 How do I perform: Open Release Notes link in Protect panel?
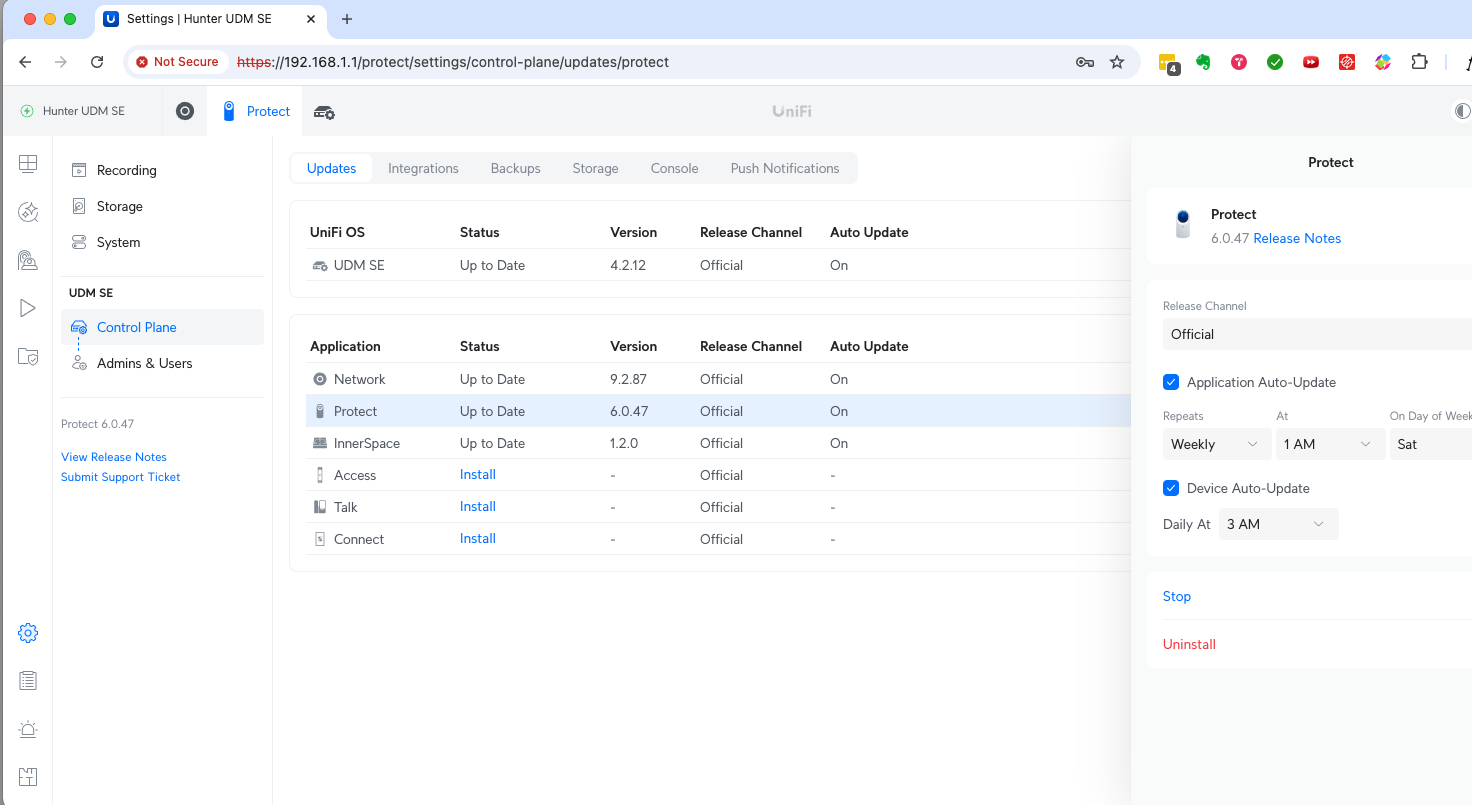click(1297, 238)
